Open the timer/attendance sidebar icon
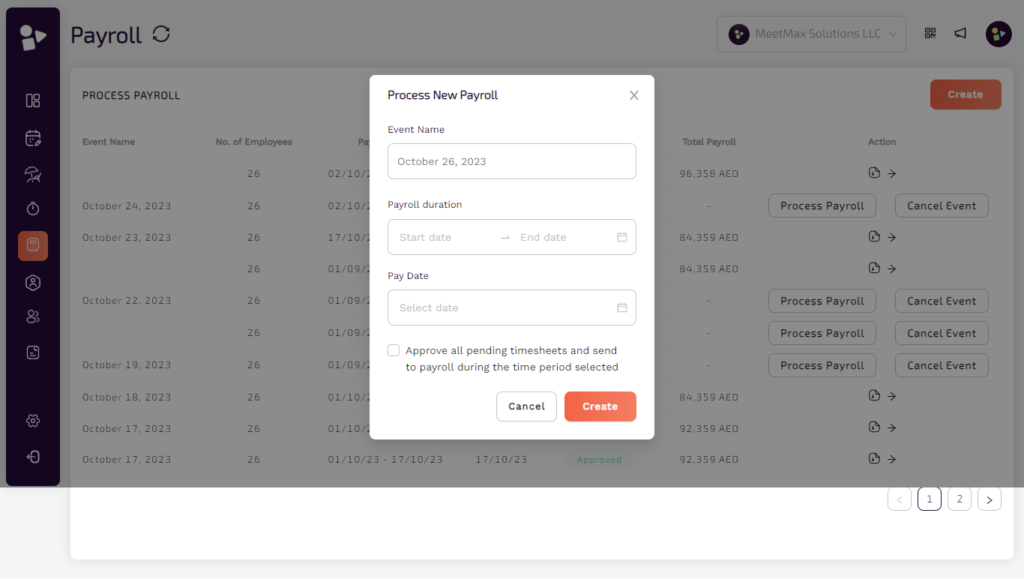Screen dimensions: 1024x579 (x=32, y=209)
